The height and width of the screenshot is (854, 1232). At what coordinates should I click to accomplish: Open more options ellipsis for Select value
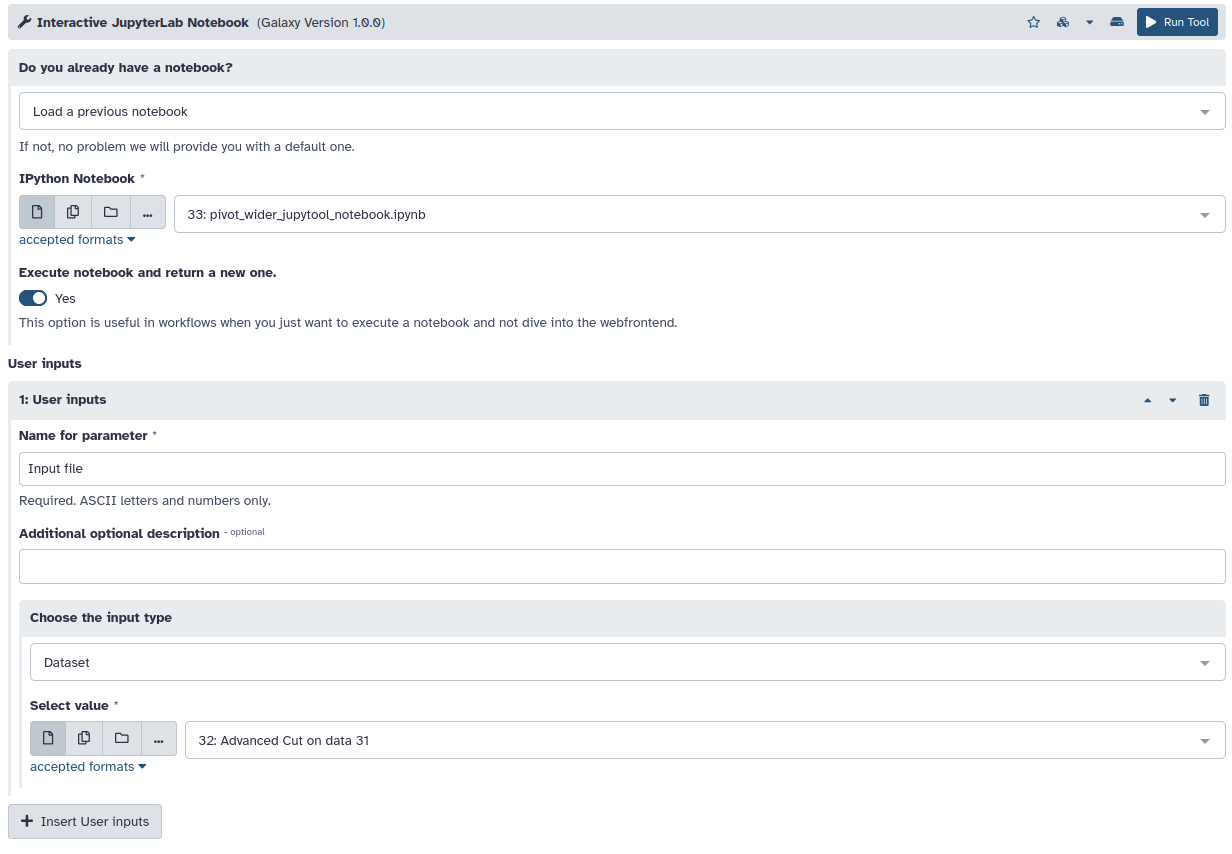point(158,739)
